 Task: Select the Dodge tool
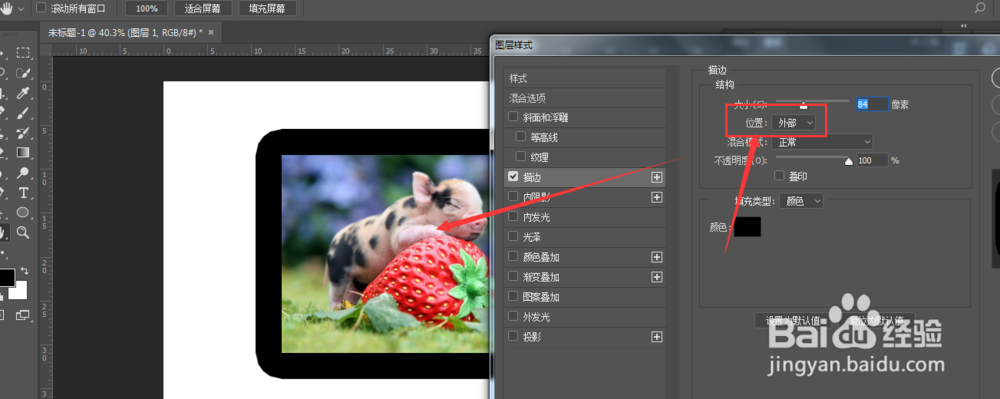coord(23,172)
